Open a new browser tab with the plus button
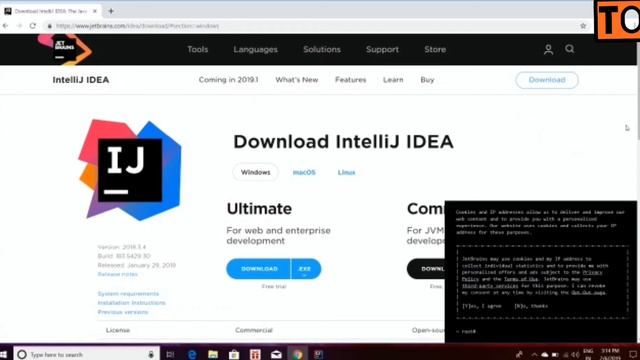Screen dimensions: 640x360 point(111,11)
